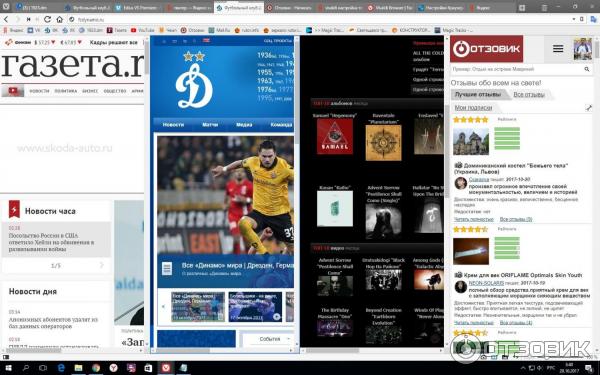Screen dimensions: 600x375
Task: Click the Otzovik search input field
Action: tap(517, 69)
